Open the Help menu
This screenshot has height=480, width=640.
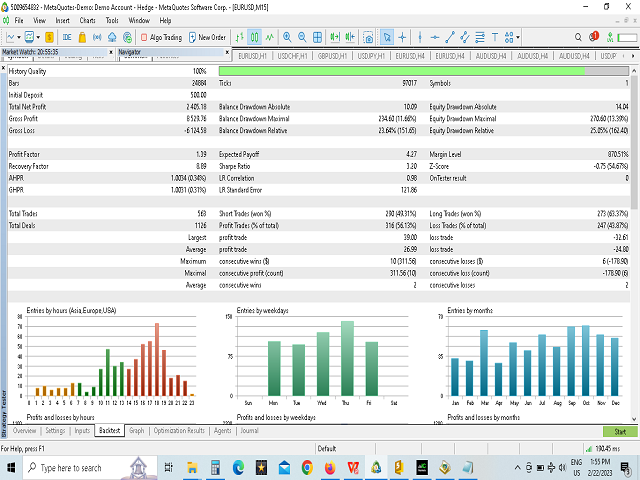(x=165, y=20)
